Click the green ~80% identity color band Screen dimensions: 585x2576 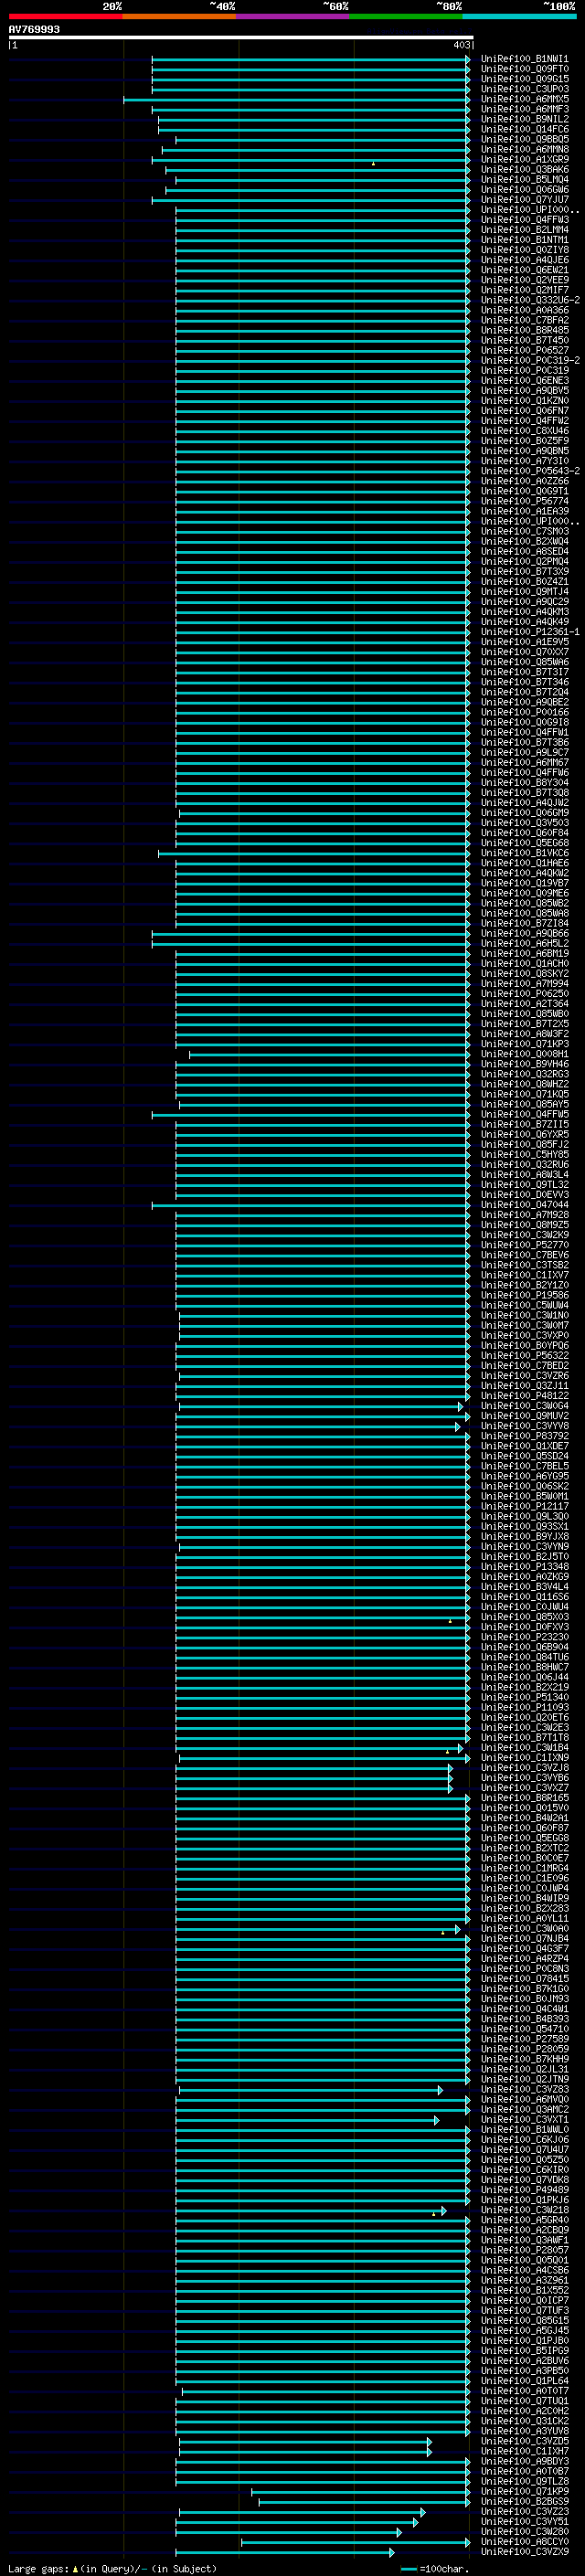click(x=406, y=16)
